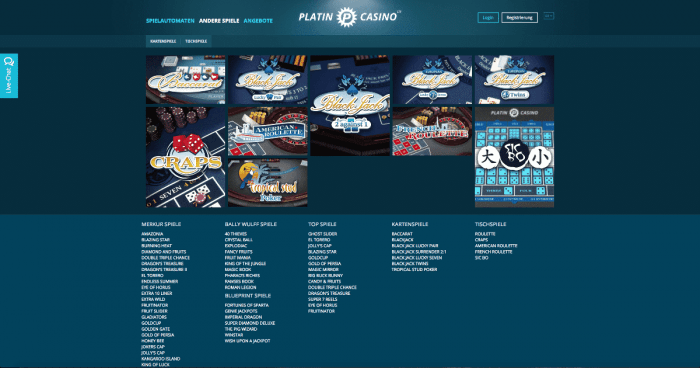Click French Roulette footer link
The height and width of the screenshot is (368, 700).
(494, 252)
